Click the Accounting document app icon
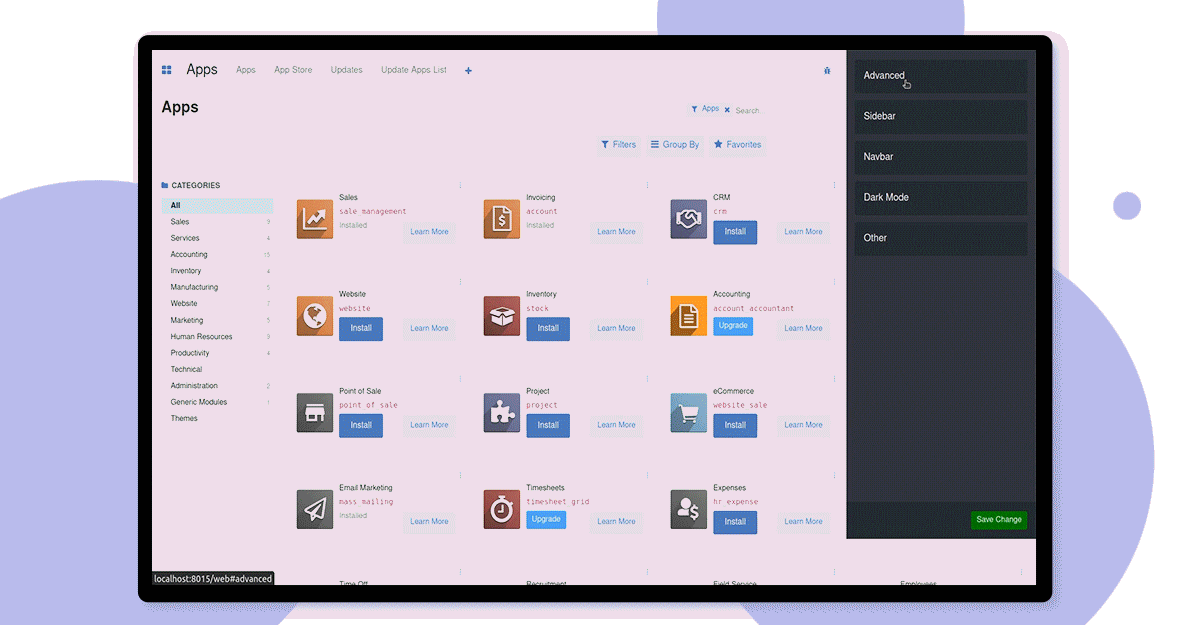Image resolution: width=1200 pixels, height=625 pixels. (x=688, y=316)
